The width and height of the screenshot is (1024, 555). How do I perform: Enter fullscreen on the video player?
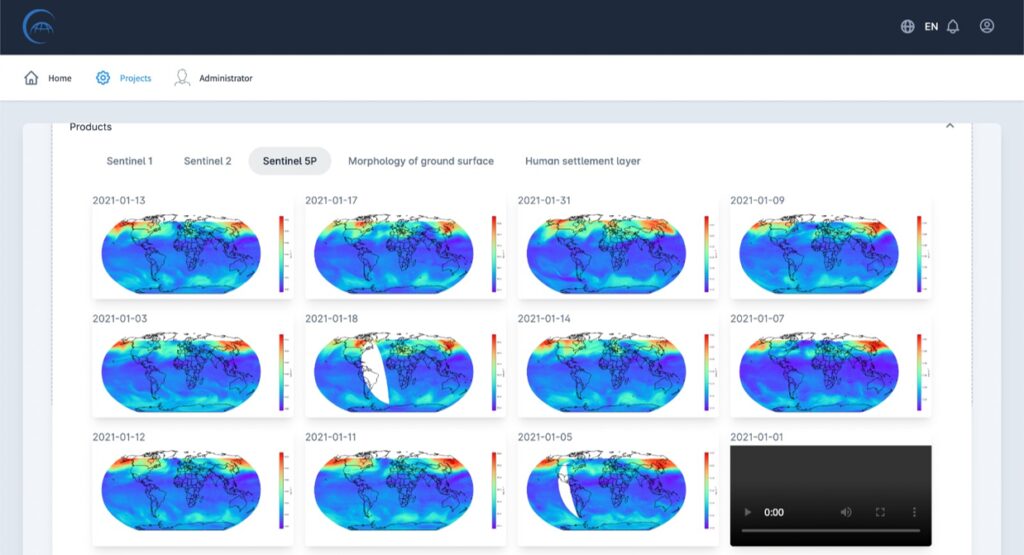(880, 513)
